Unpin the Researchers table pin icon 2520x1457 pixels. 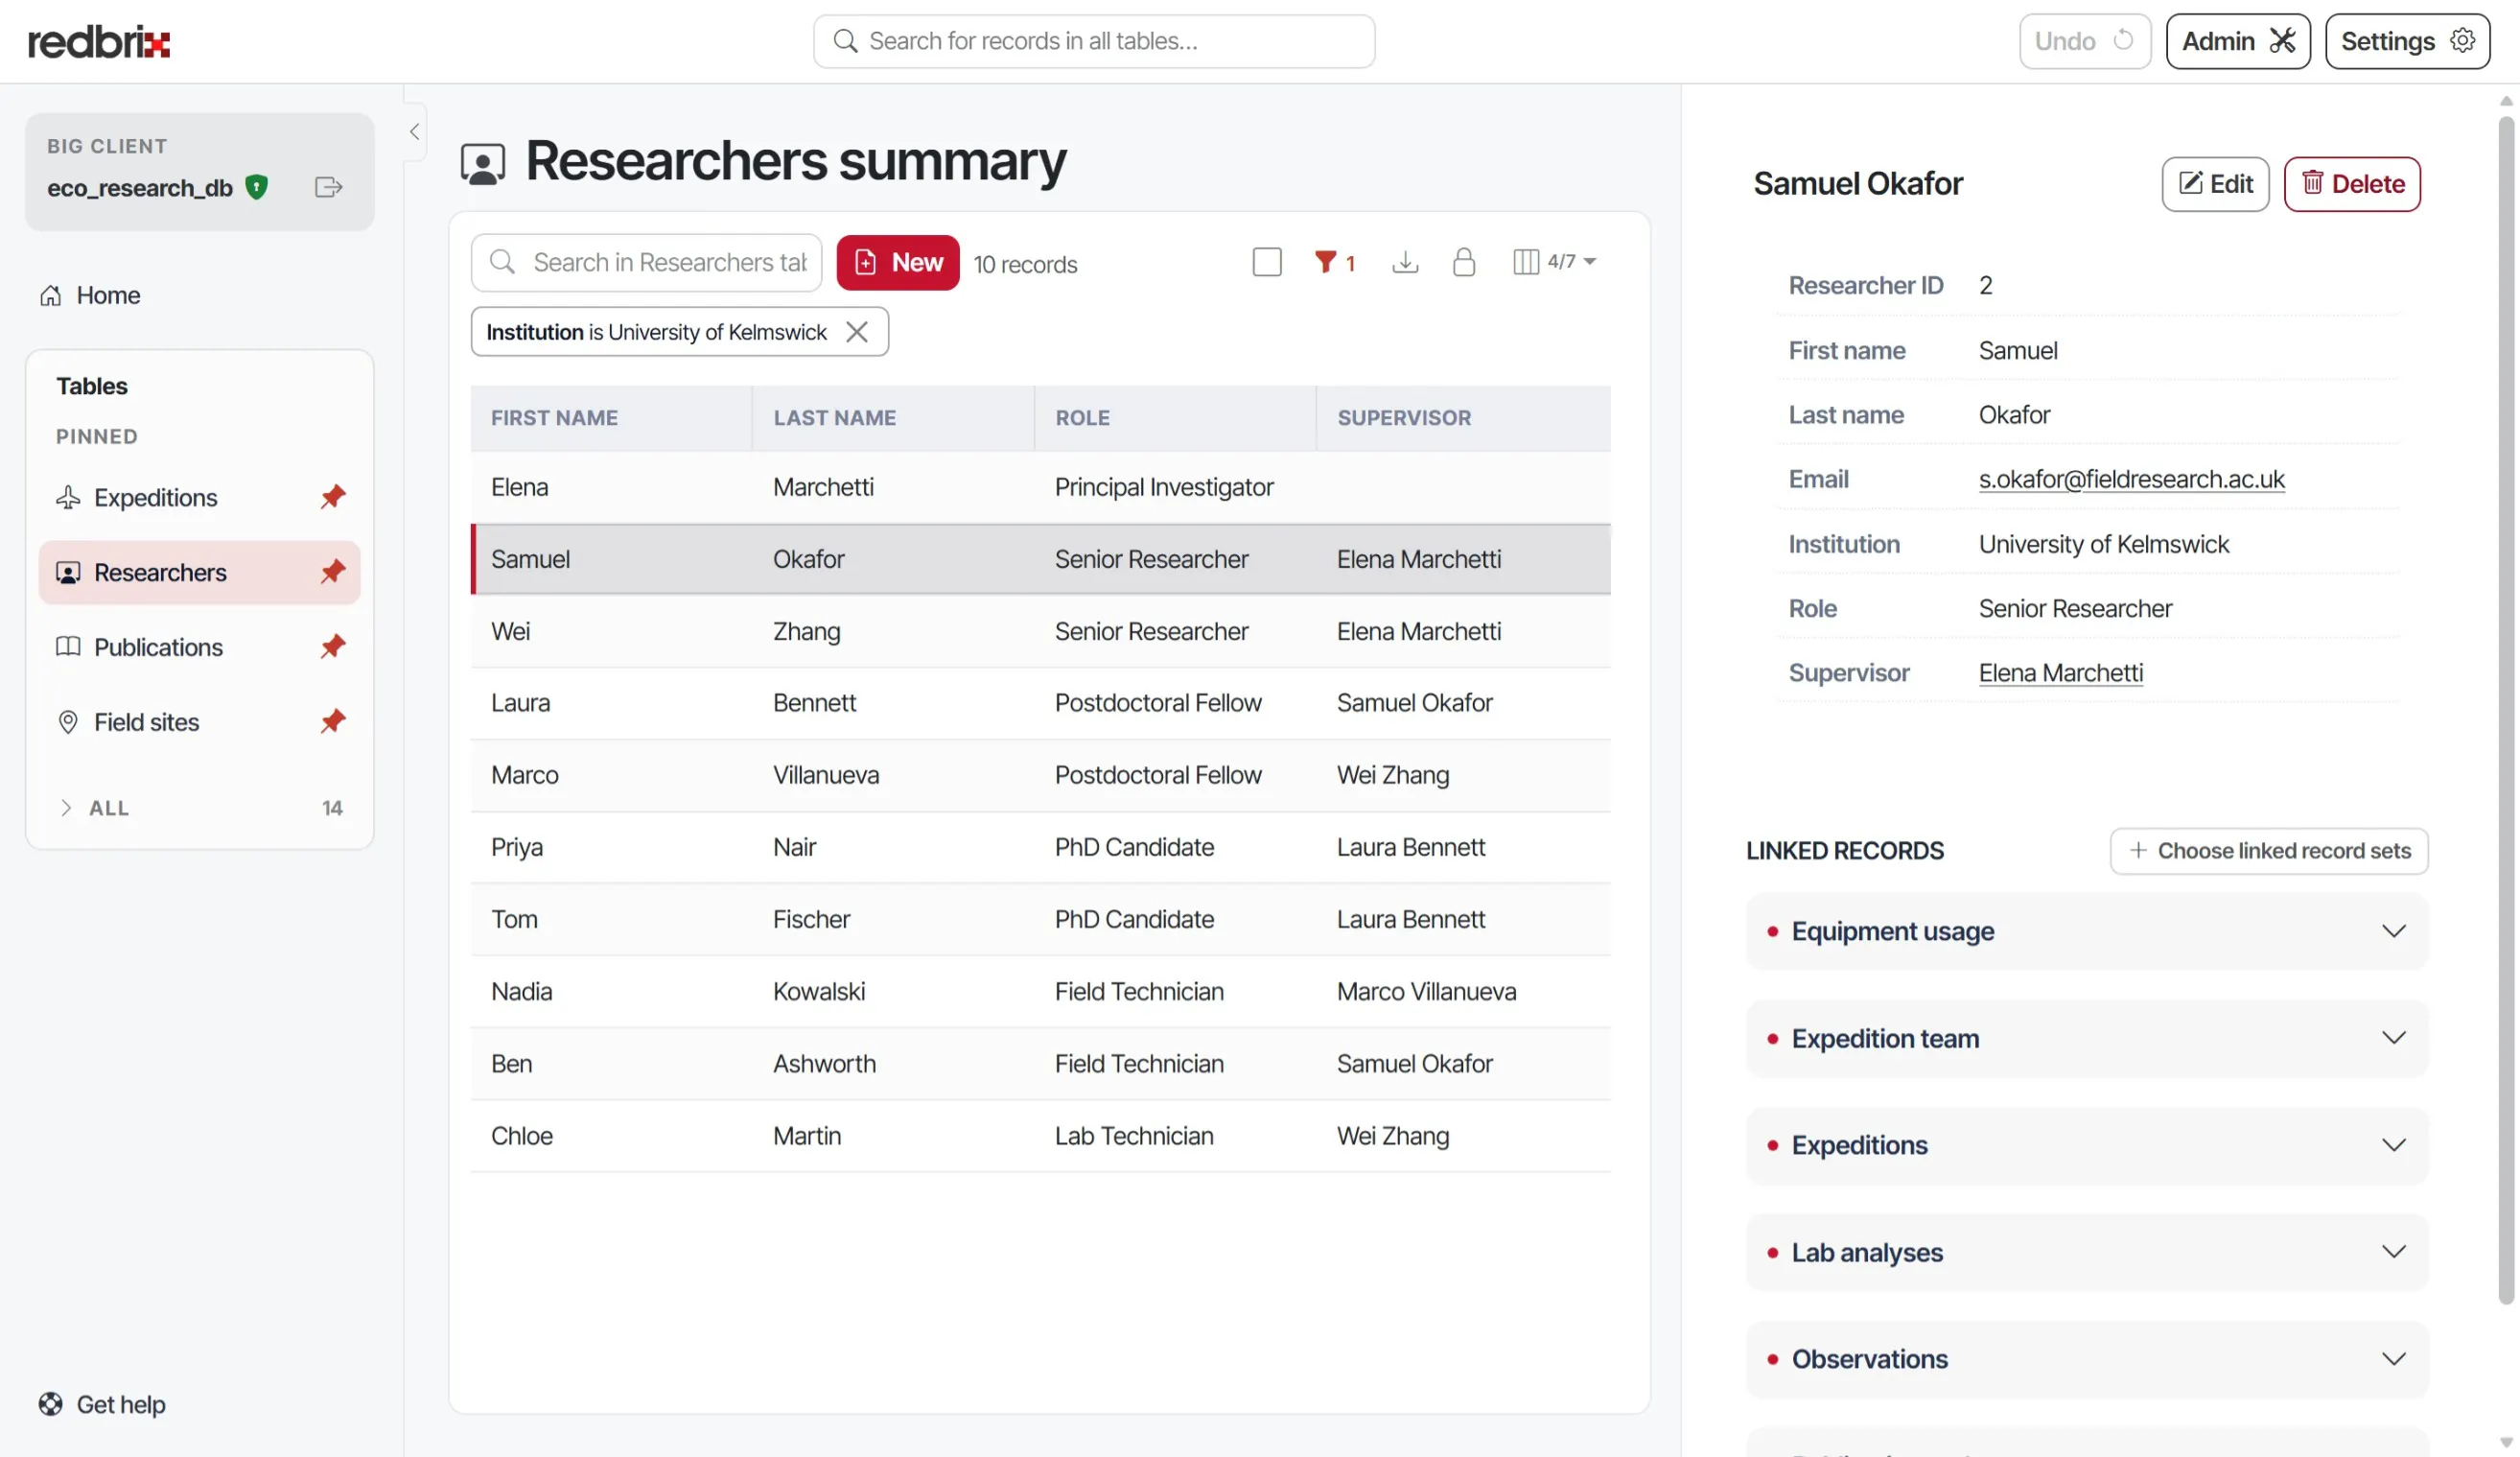(333, 572)
